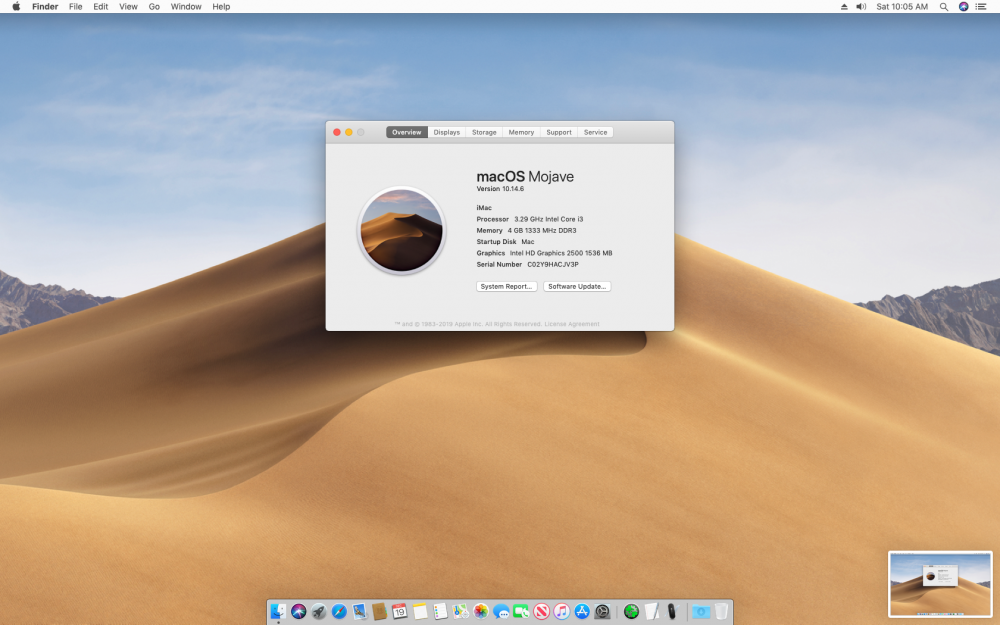This screenshot has height=625, width=1000.
Task: Open the Calendar app in dock
Action: pyautogui.click(x=399, y=612)
